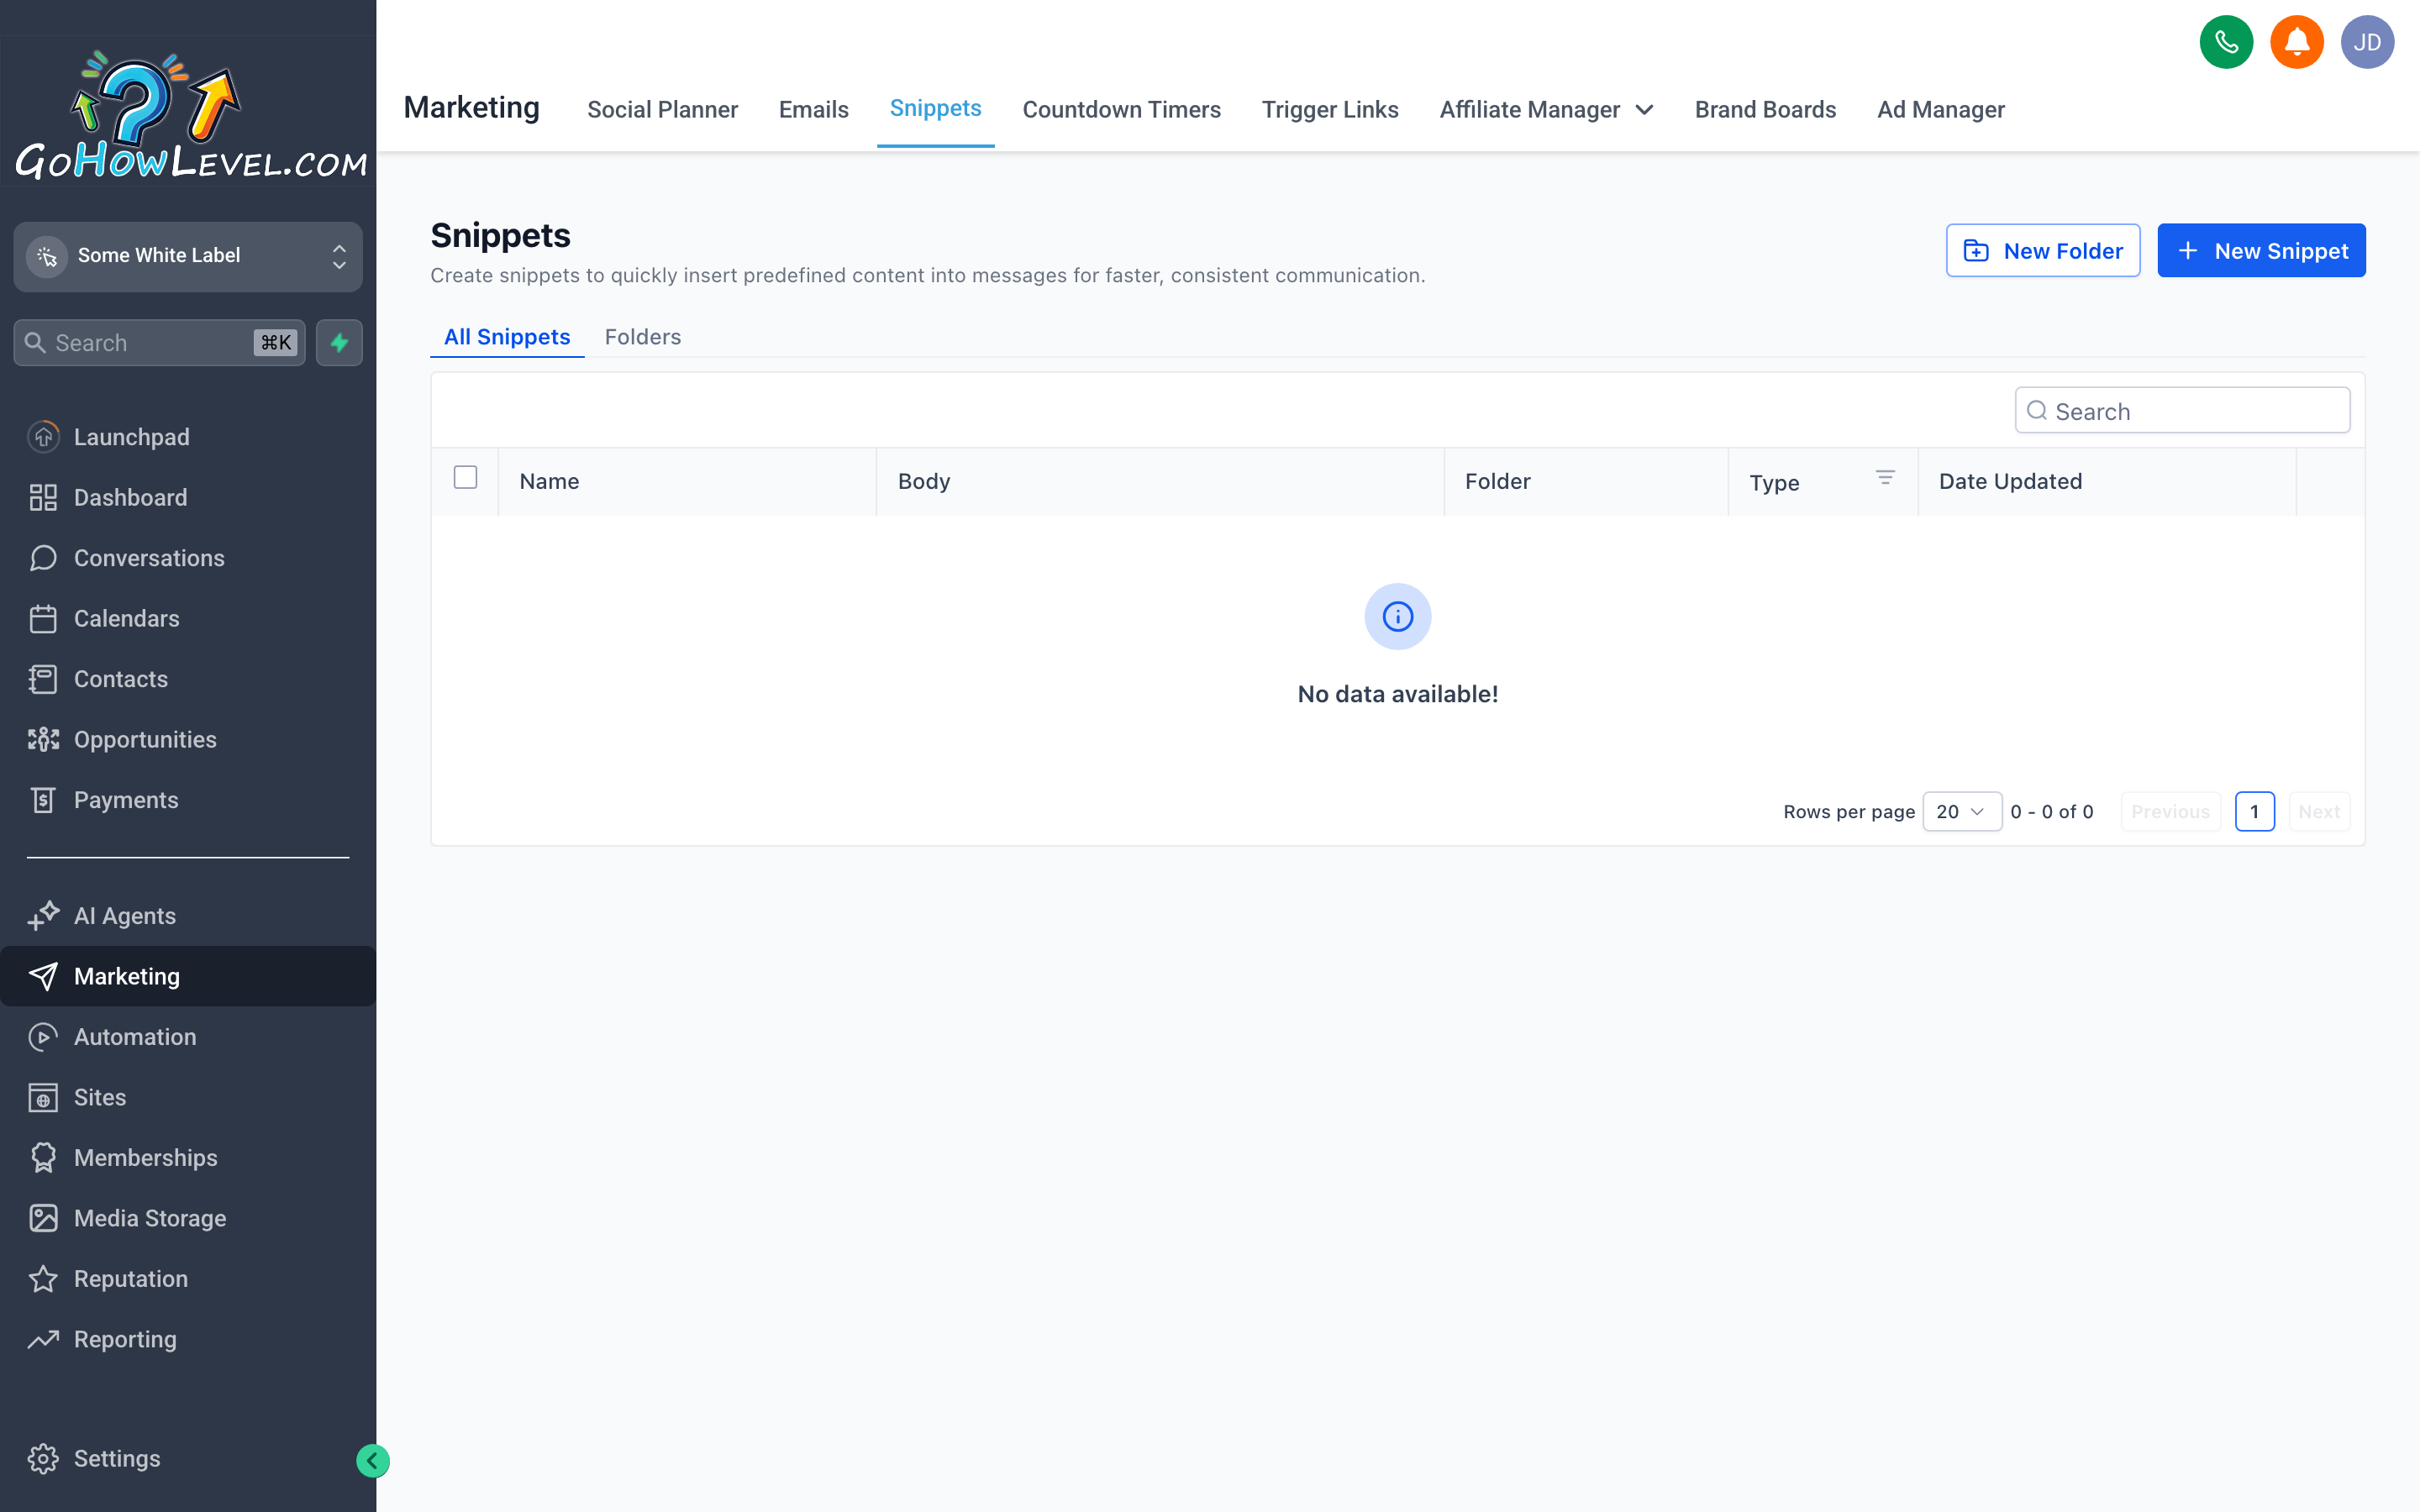The image size is (2420, 1512).
Task: Open Reporting in the sidebar
Action: click(188, 1339)
